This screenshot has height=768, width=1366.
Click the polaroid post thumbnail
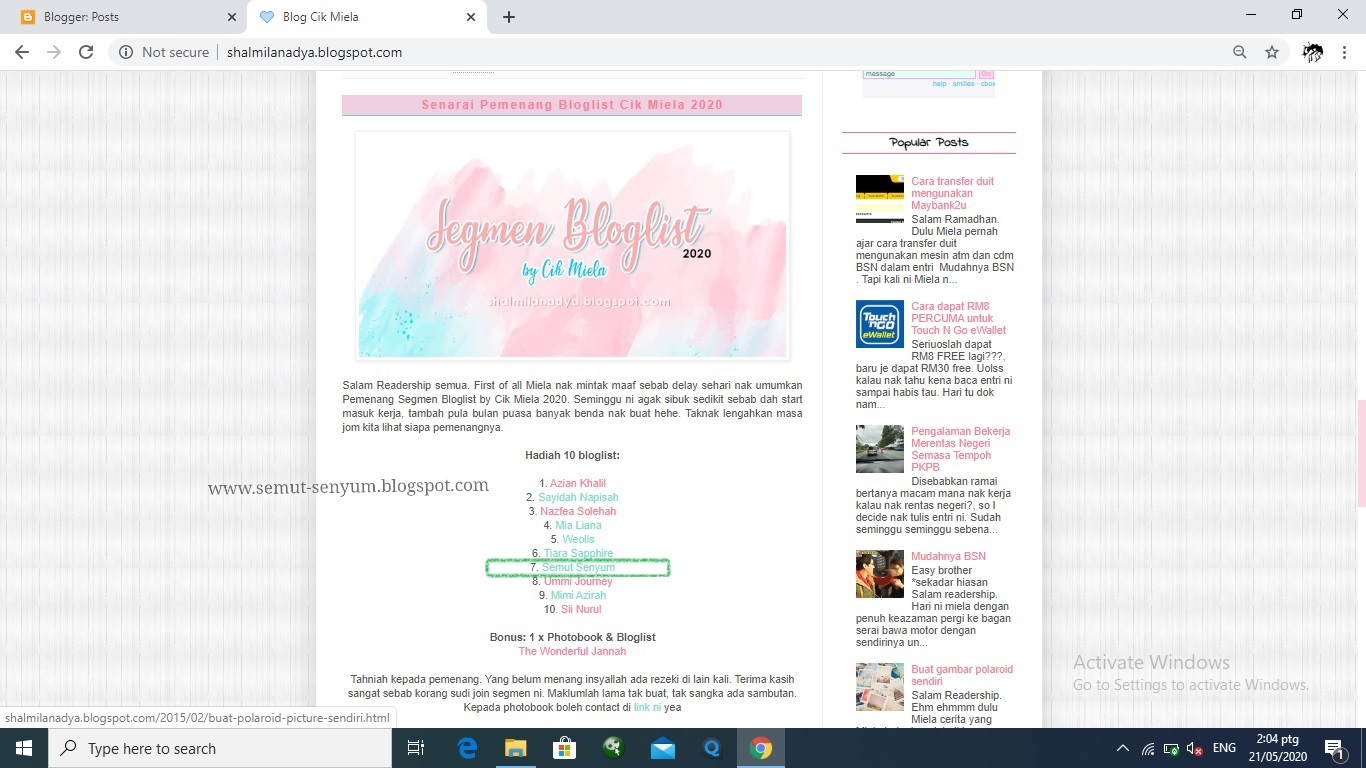coord(879,687)
